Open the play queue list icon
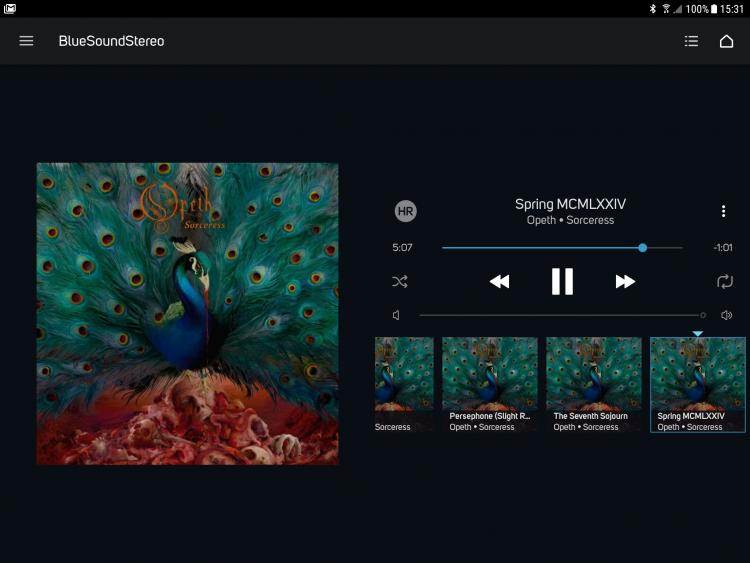The width and height of the screenshot is (750, 563). click(x=691, y=41)
